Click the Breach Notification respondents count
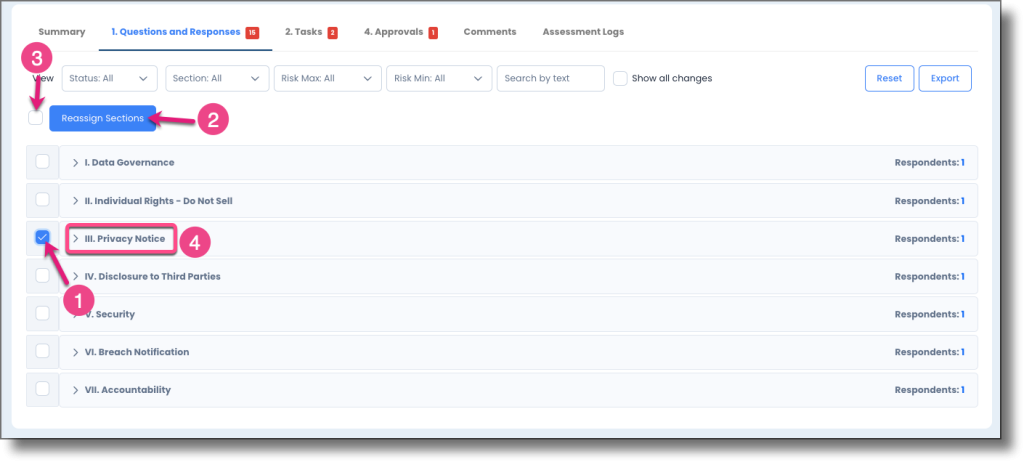 (x=963, y=352)
